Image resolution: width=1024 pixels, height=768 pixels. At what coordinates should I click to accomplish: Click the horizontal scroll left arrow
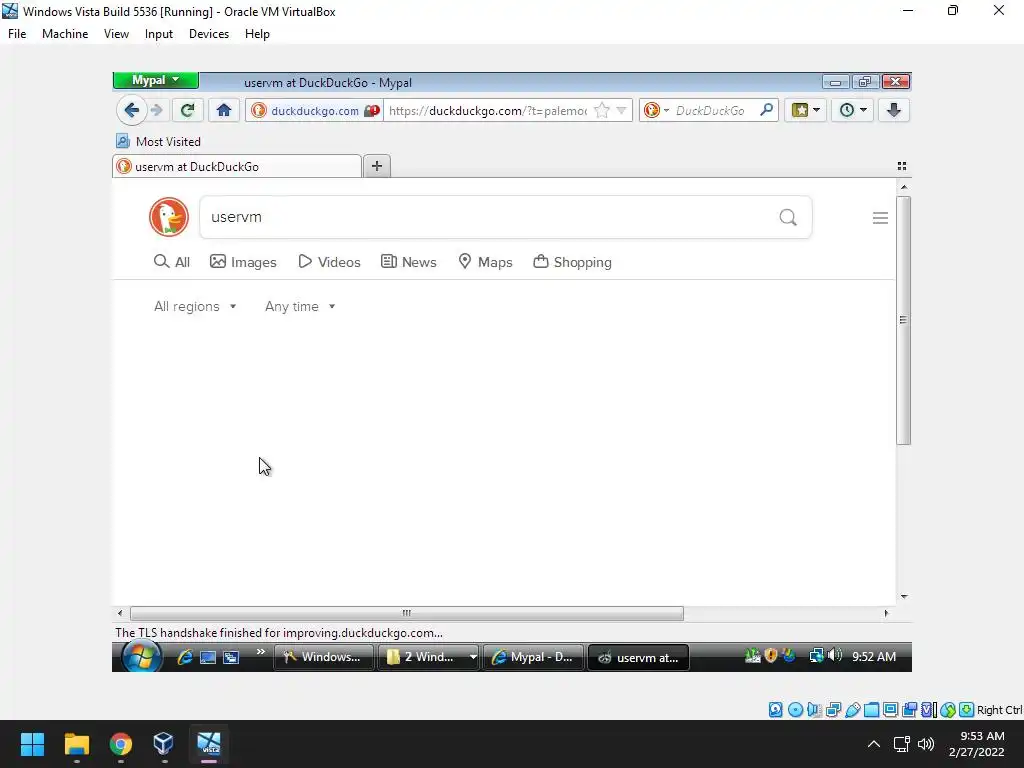coord(120,613)
